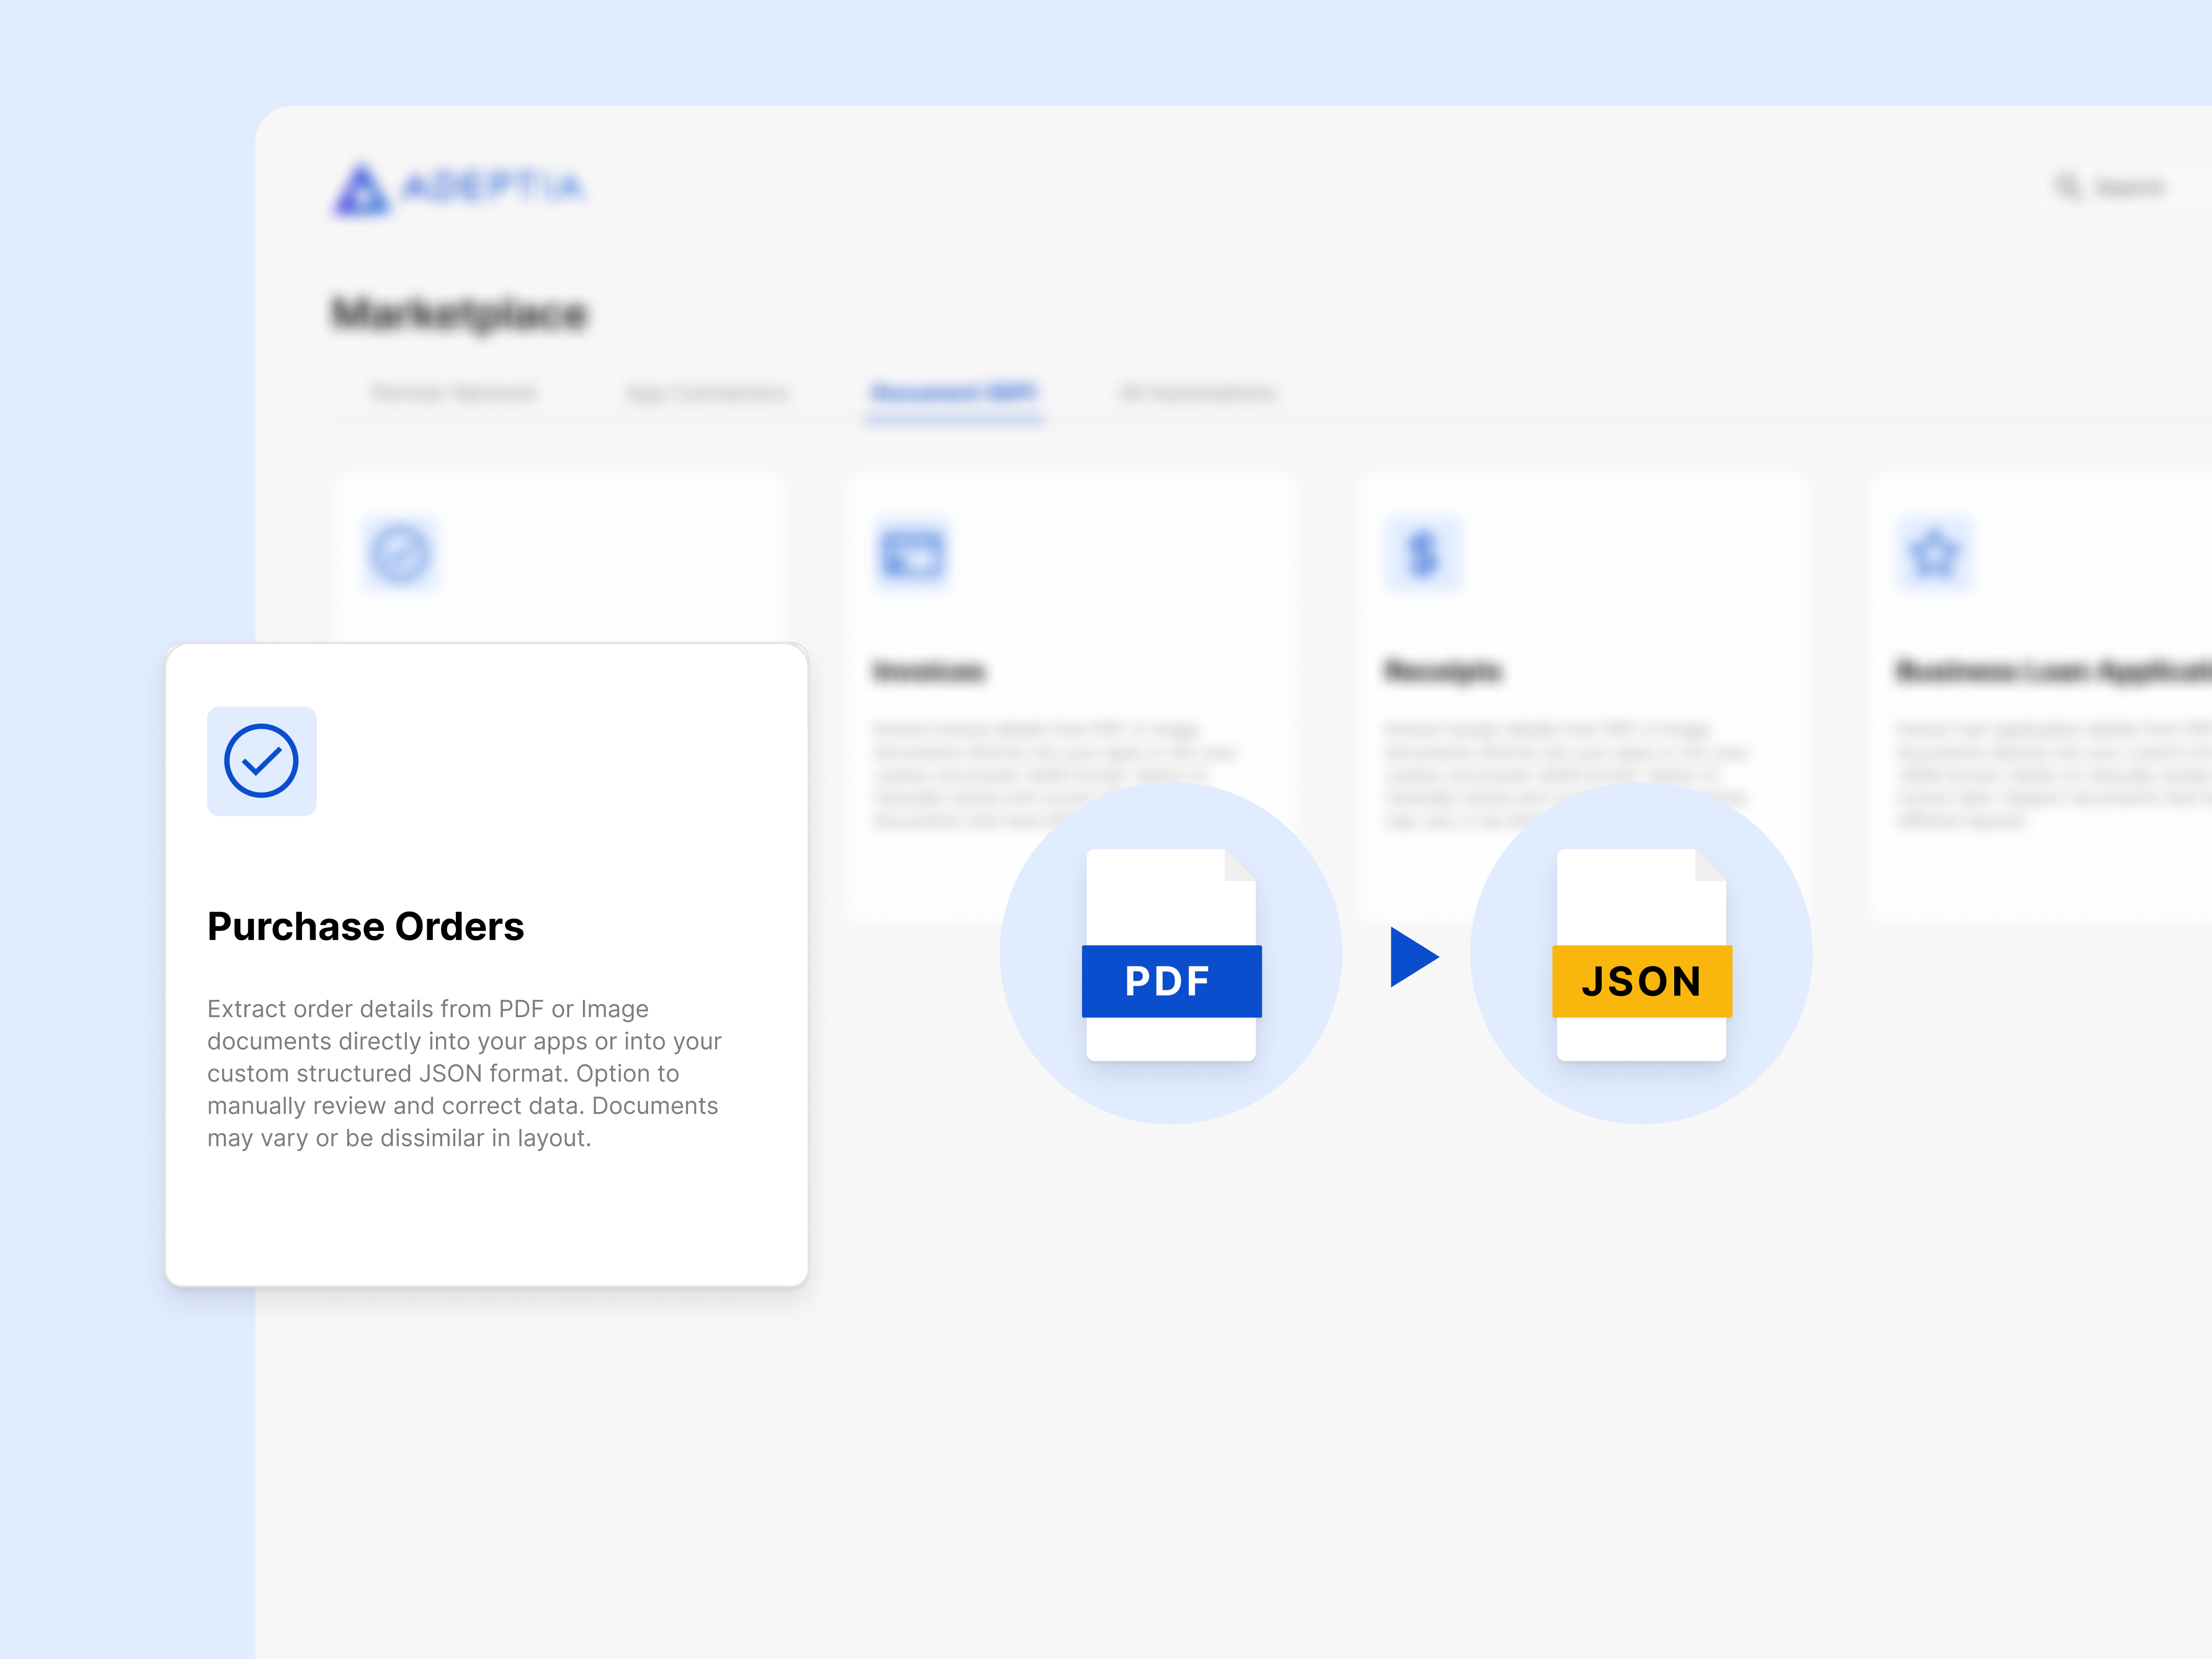Open the Invoices card title

click(x=929, y=671)
